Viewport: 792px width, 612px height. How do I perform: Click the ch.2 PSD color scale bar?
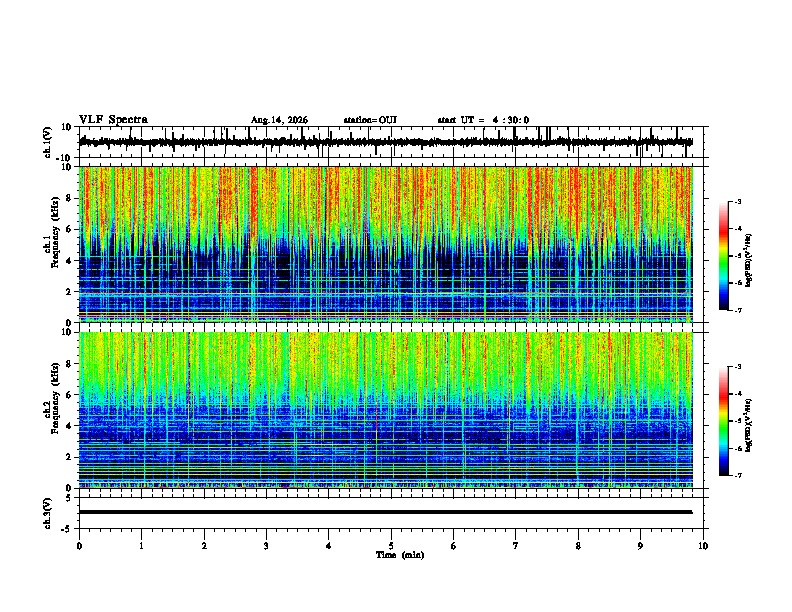tap(724, 421)
